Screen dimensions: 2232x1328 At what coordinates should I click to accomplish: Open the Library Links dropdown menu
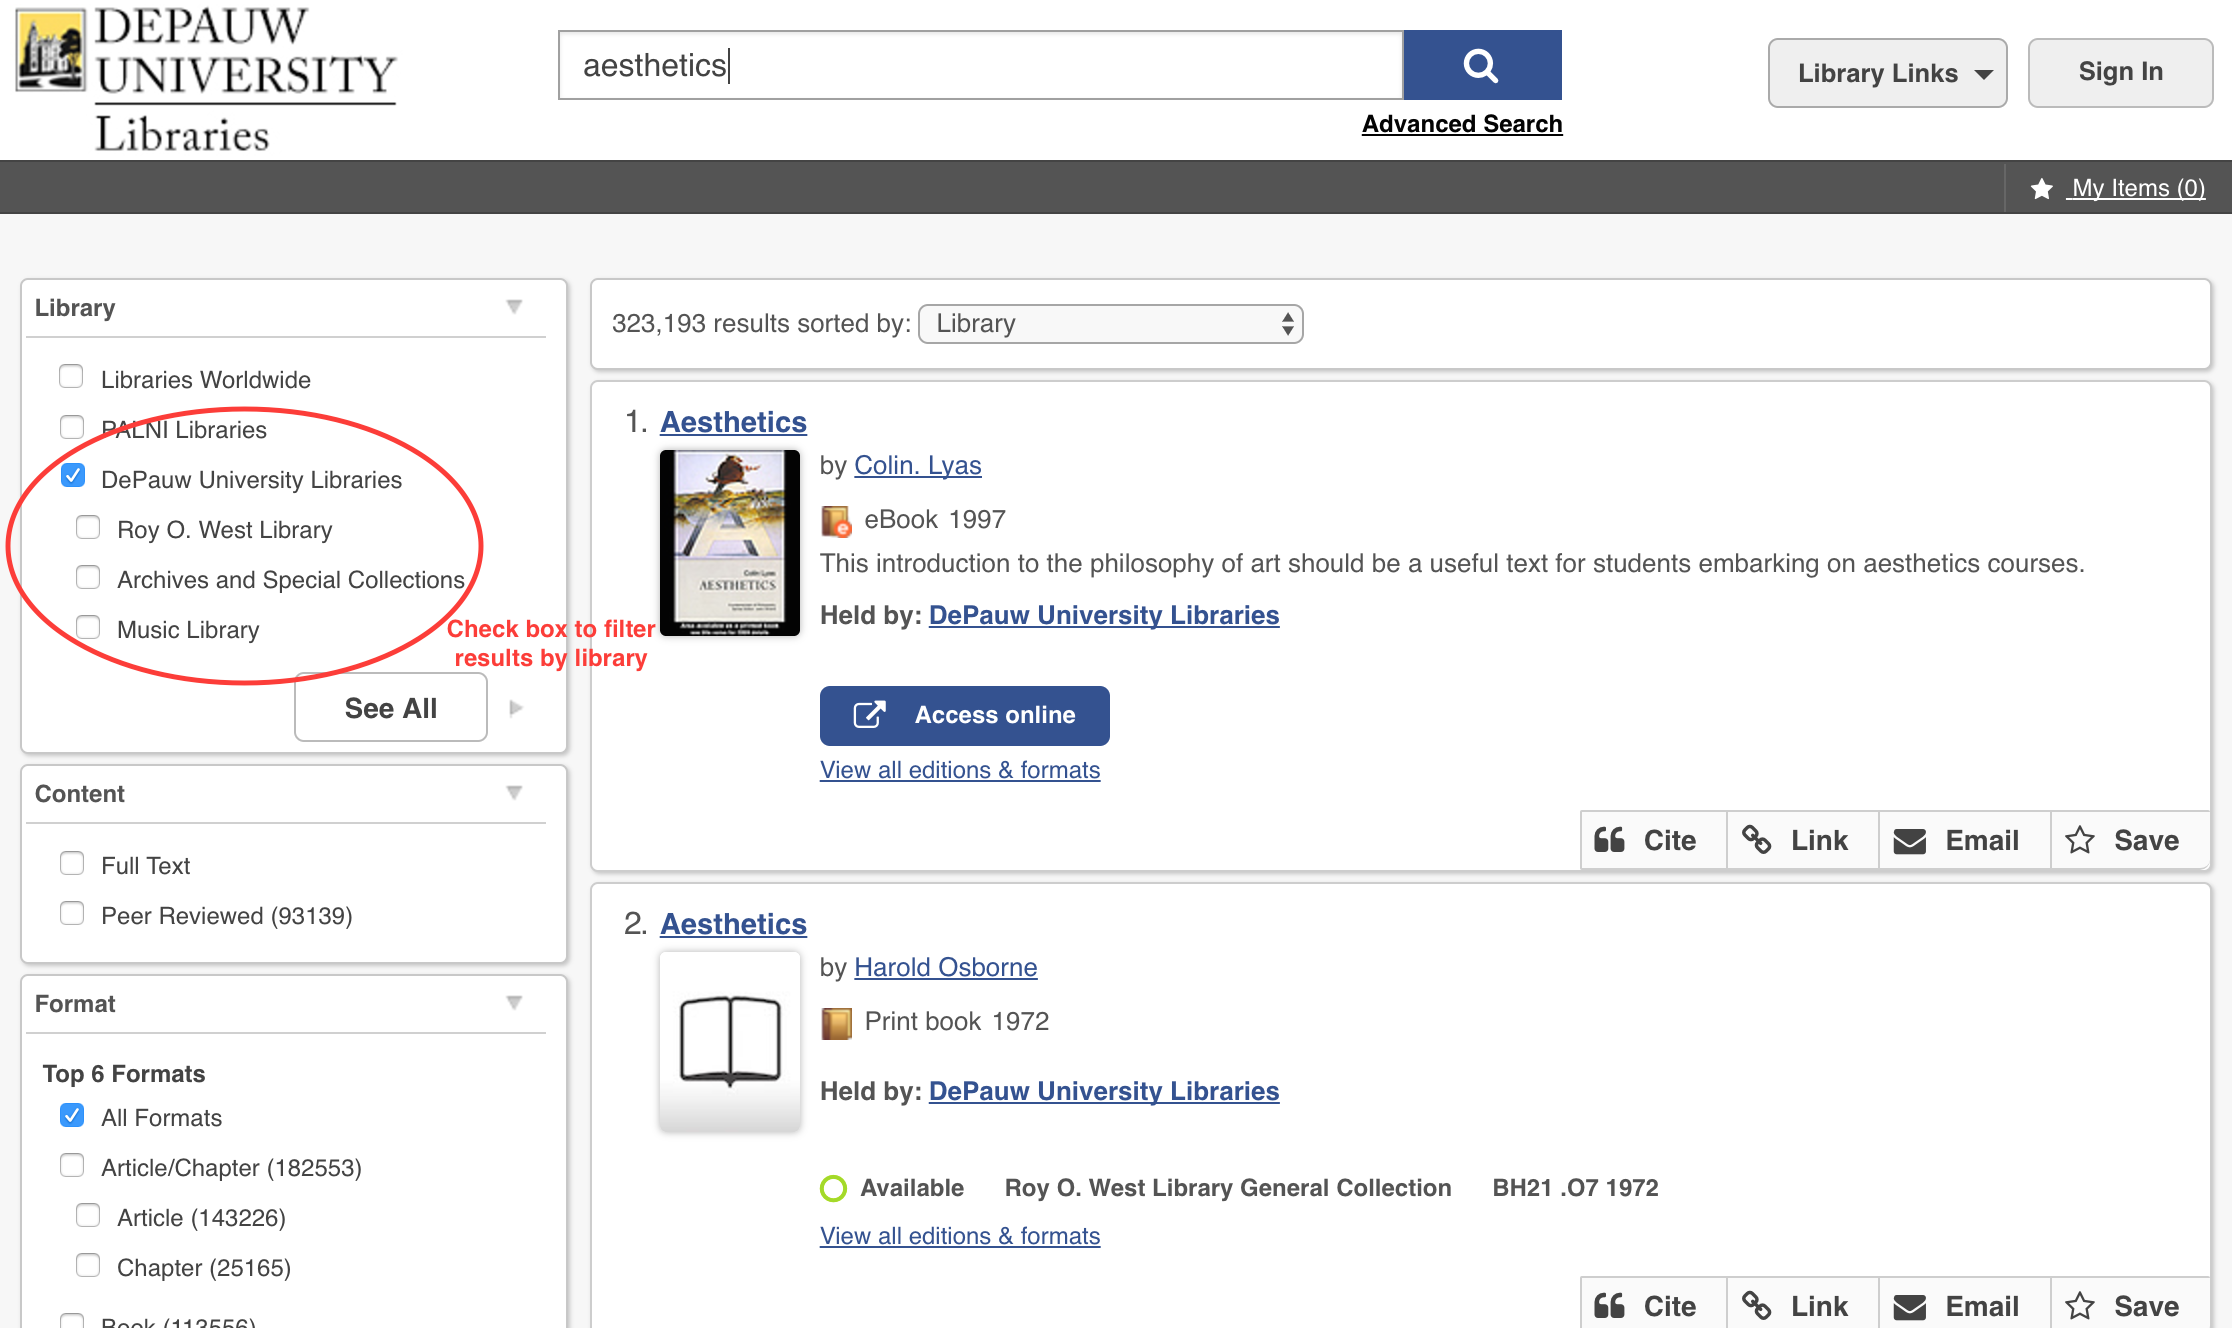1887,73
